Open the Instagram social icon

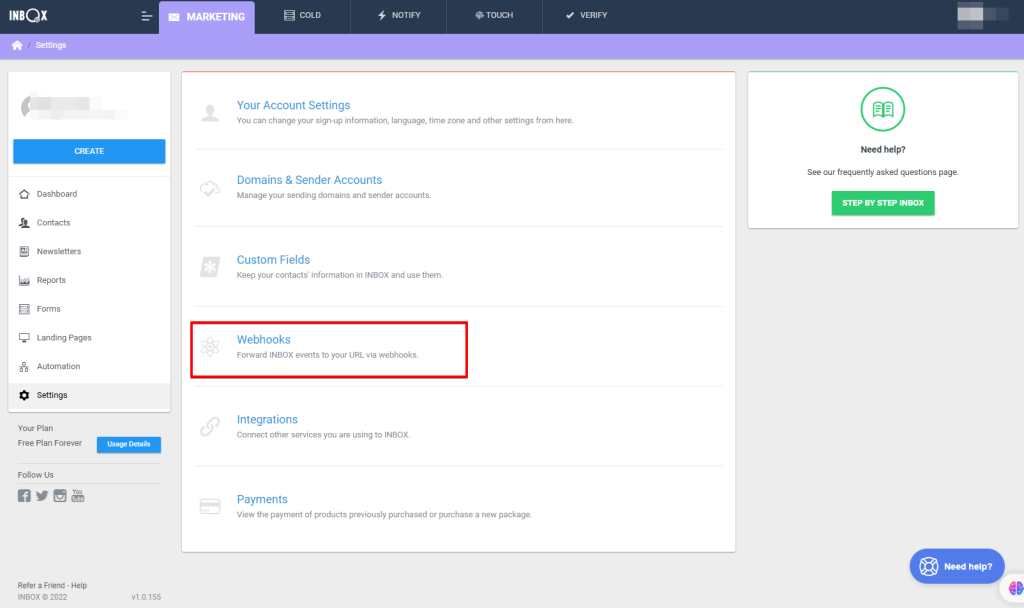(60, 496)
